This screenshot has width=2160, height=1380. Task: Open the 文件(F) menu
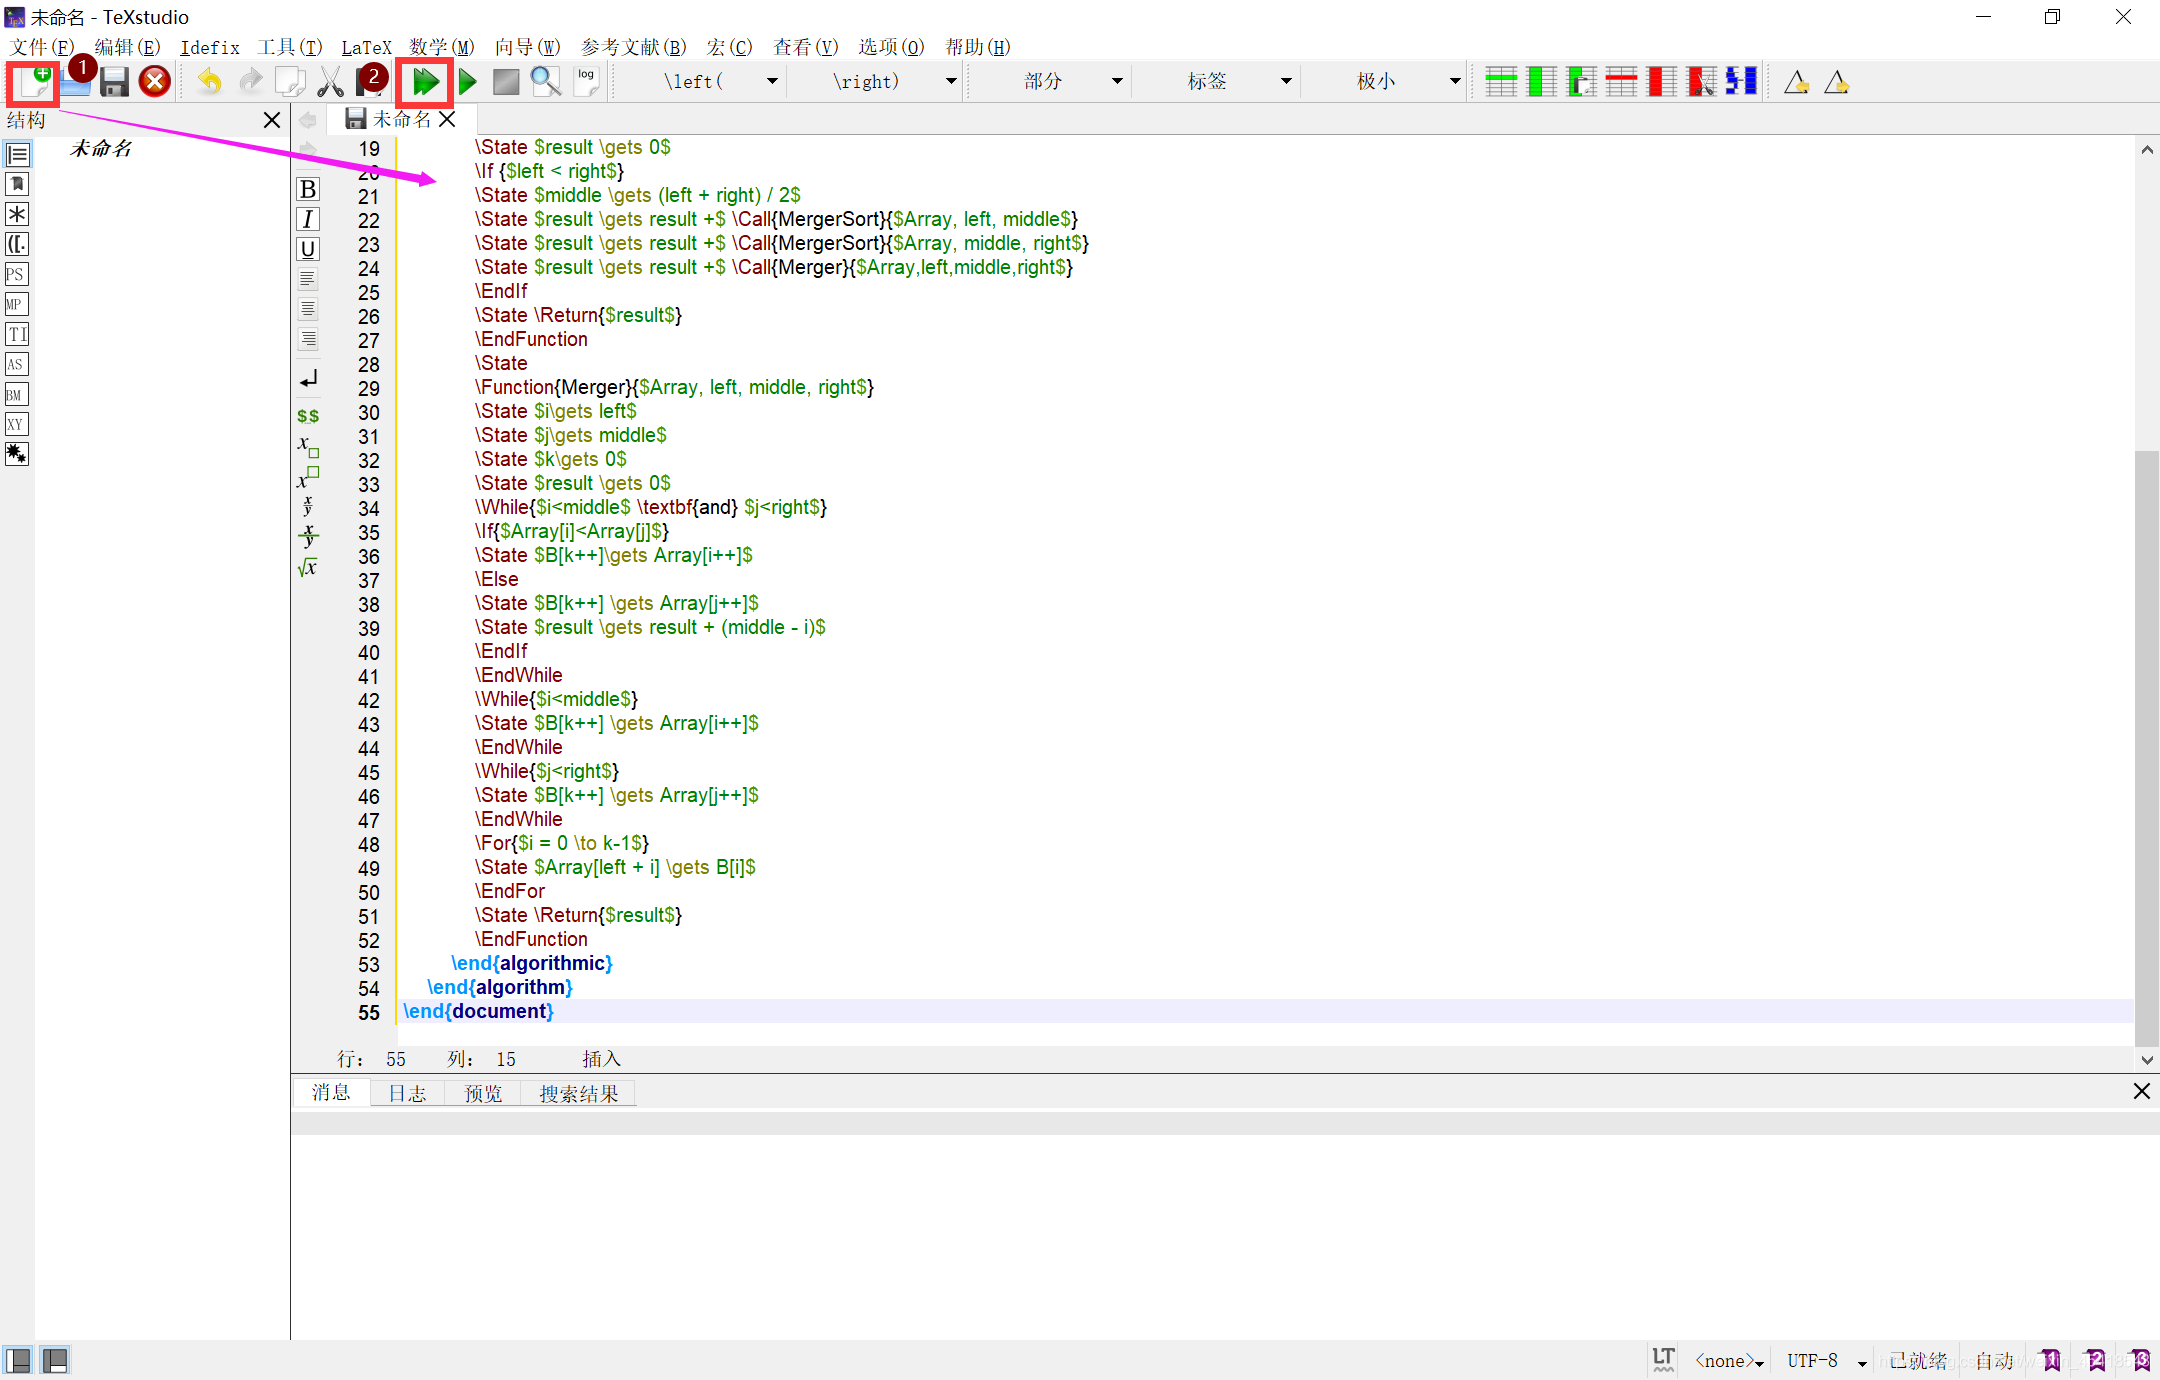42,47
